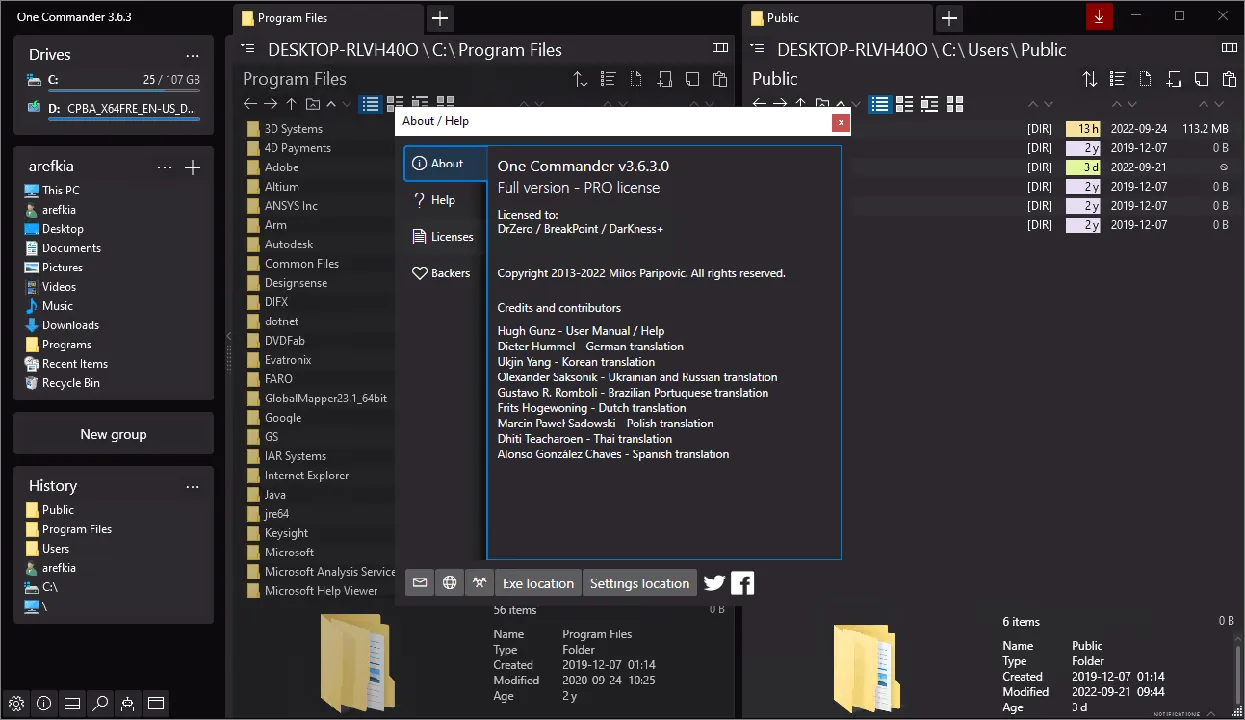This screenshot has width=1245, height=720.
Task: Open the website globe icon button
Action: pos(450,583)
